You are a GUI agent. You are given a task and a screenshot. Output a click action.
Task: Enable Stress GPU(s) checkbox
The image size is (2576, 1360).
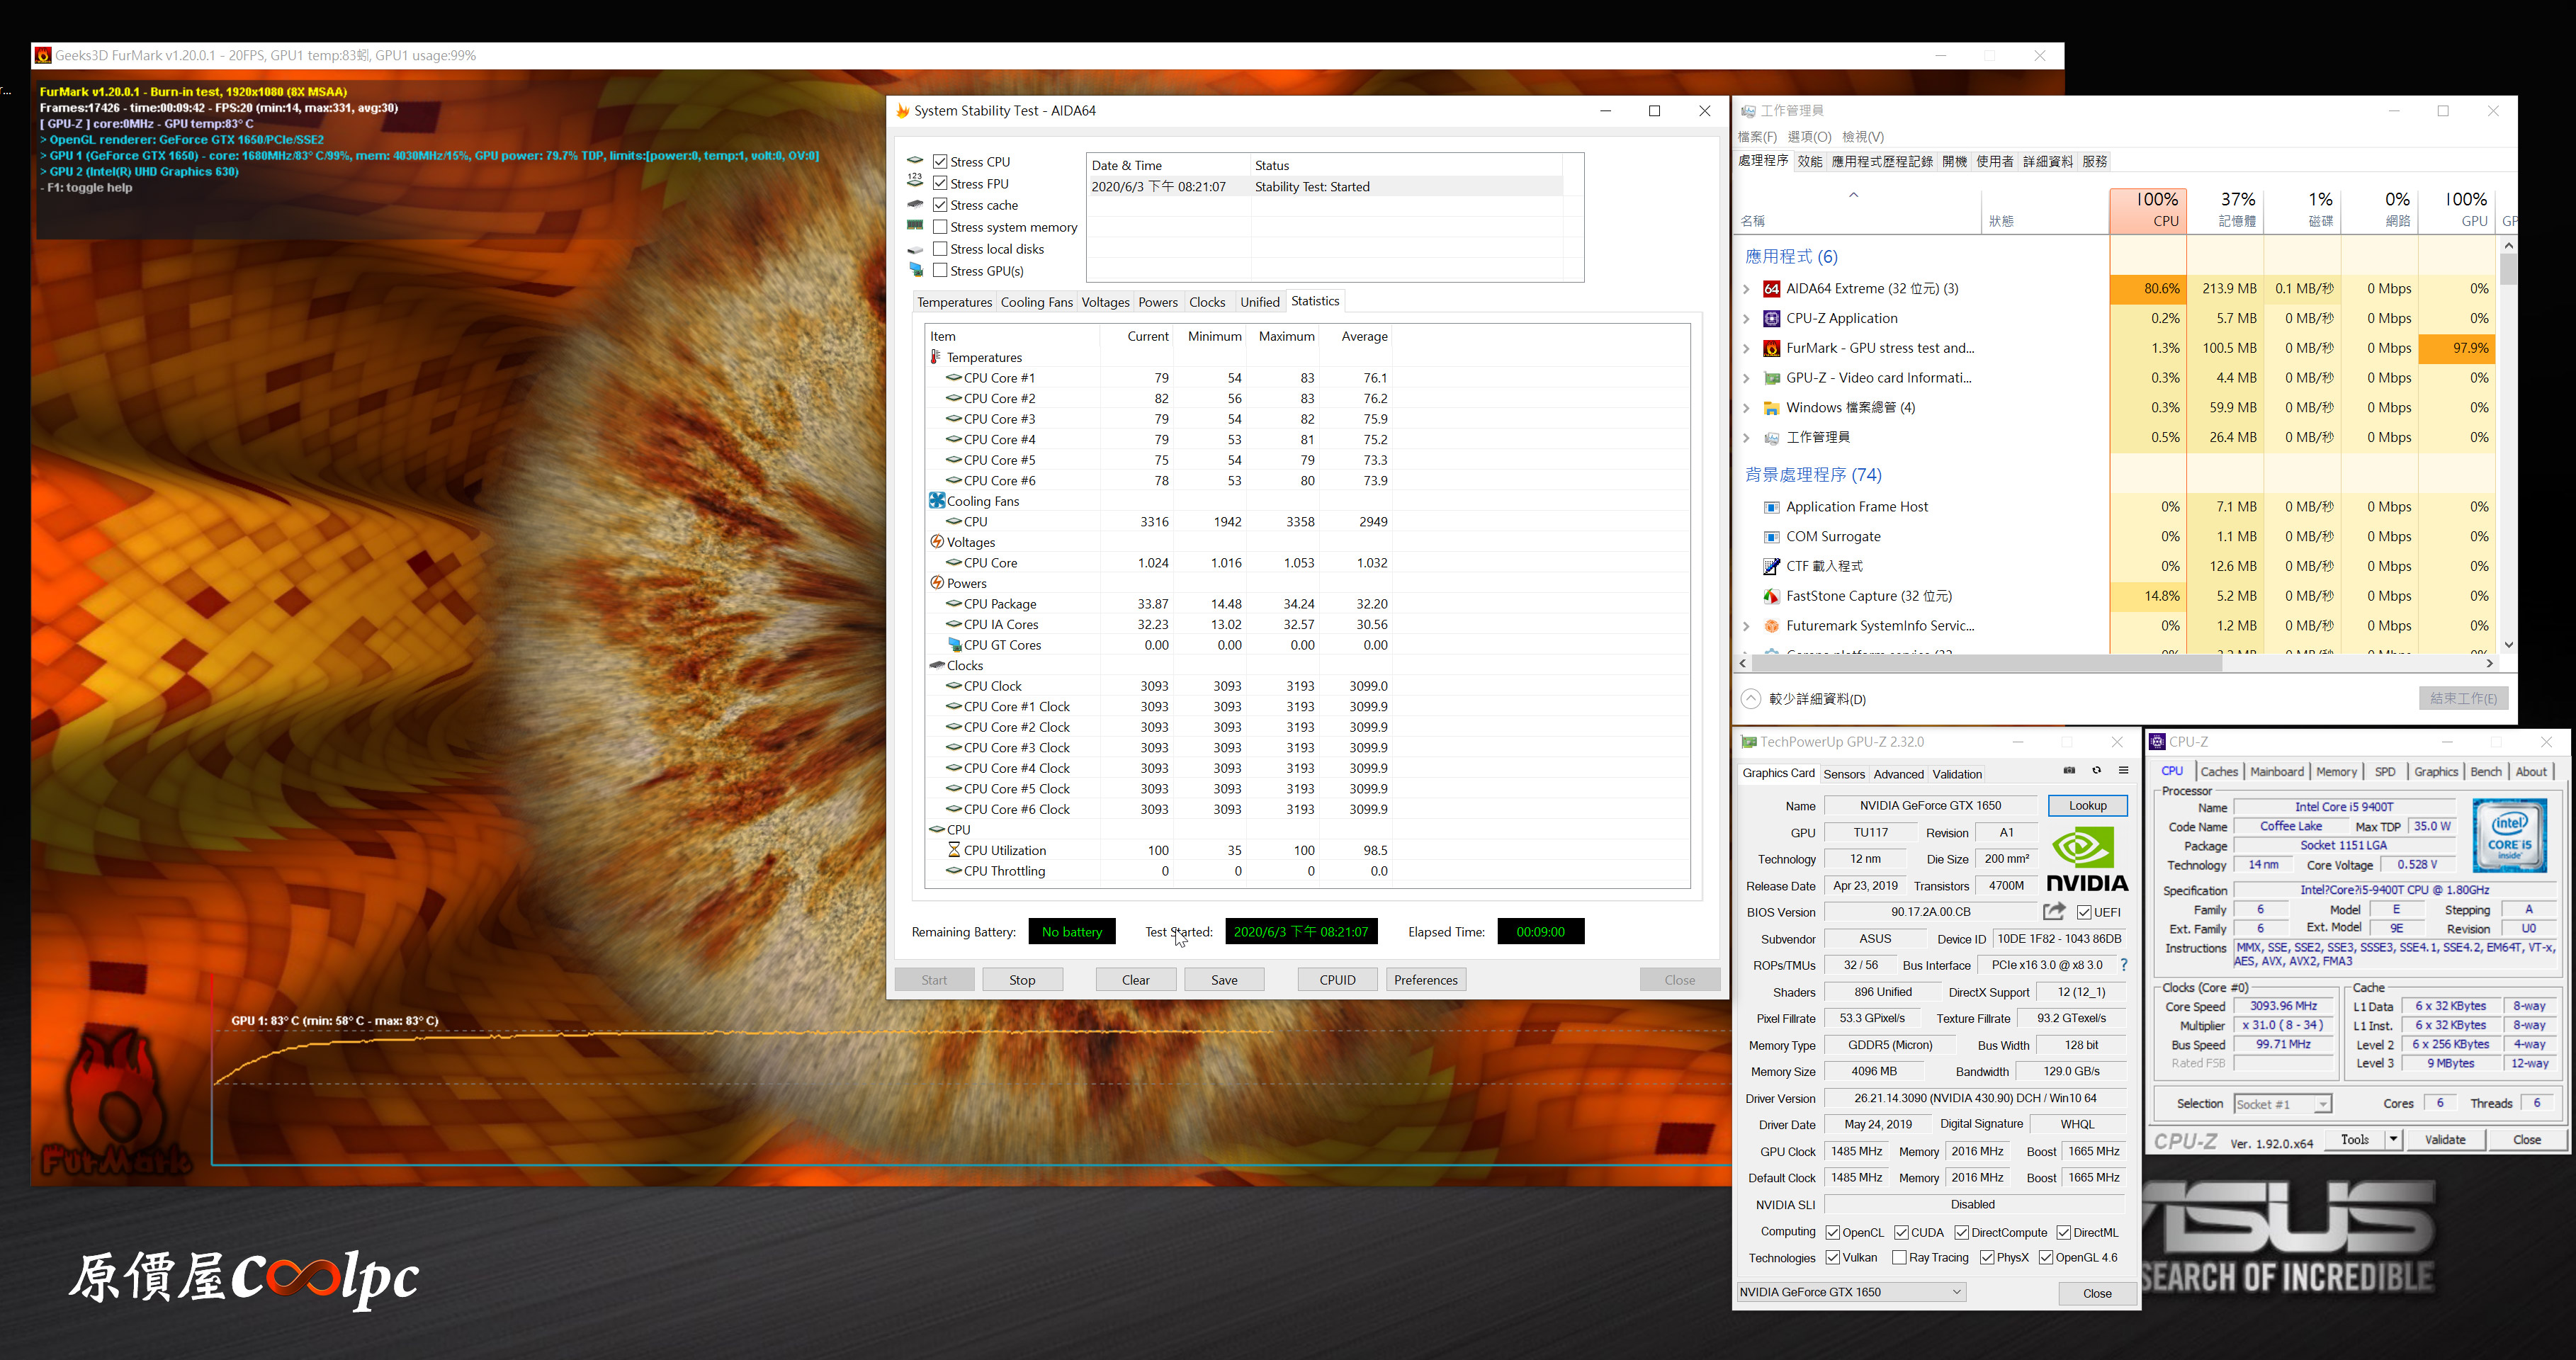pos(940,270)
